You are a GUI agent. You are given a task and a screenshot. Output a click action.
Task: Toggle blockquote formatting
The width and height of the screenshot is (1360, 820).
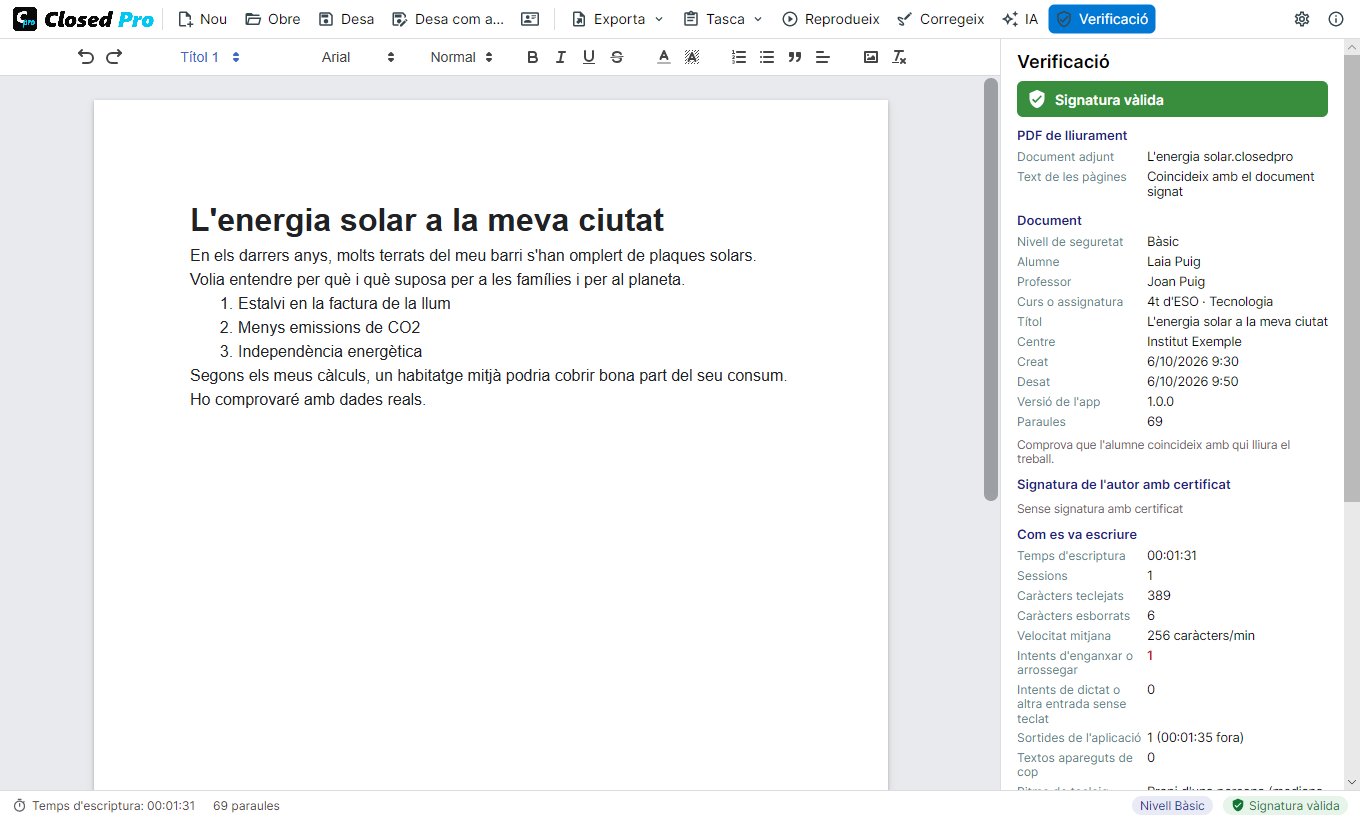coord(795,57)
